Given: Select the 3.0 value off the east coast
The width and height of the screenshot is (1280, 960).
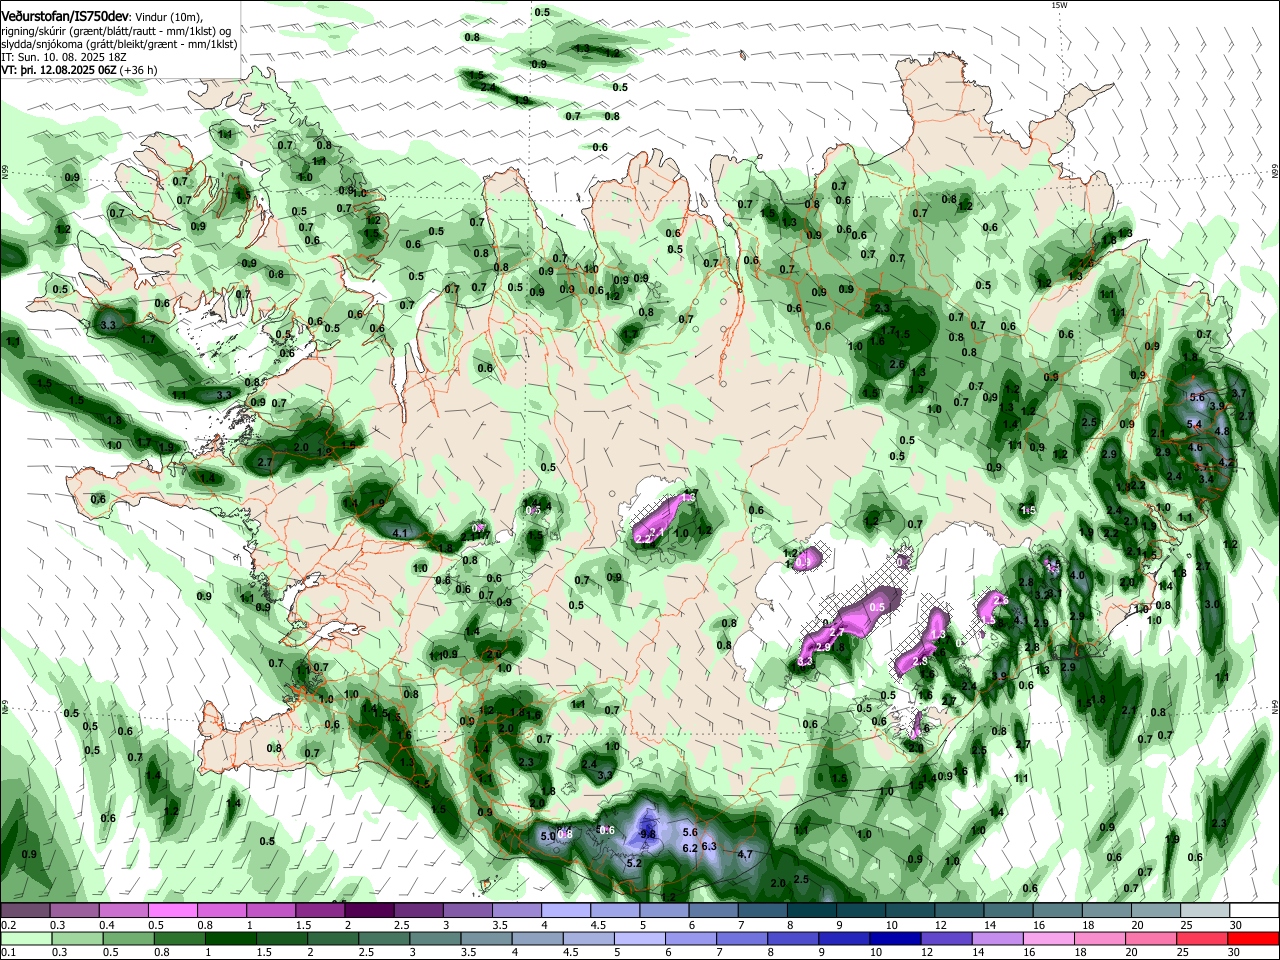Looking at the screenshot, I should pos(1212,604).
